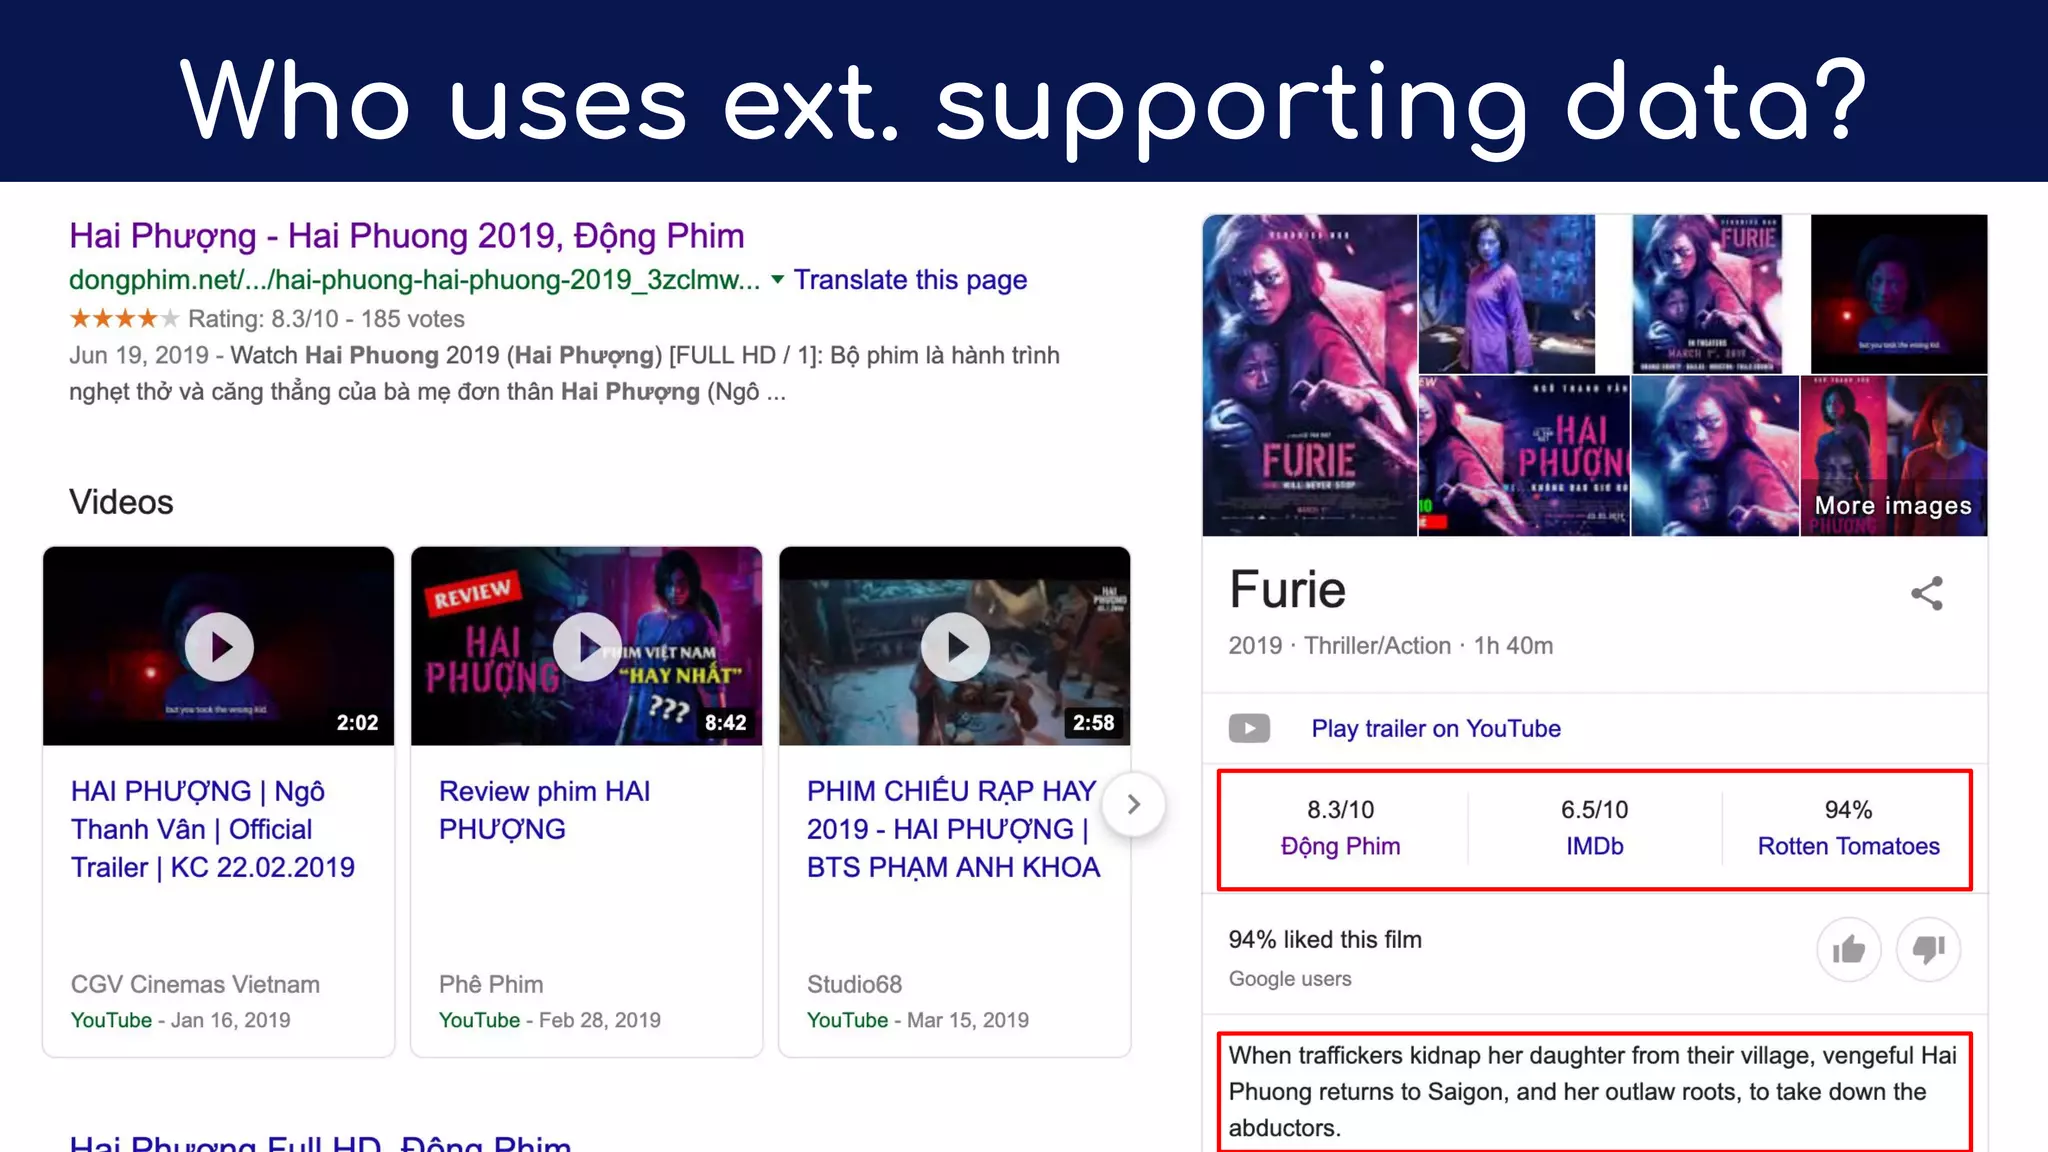Click Translate this page link
This screenshot has height=1152, width=2048.
910,280
